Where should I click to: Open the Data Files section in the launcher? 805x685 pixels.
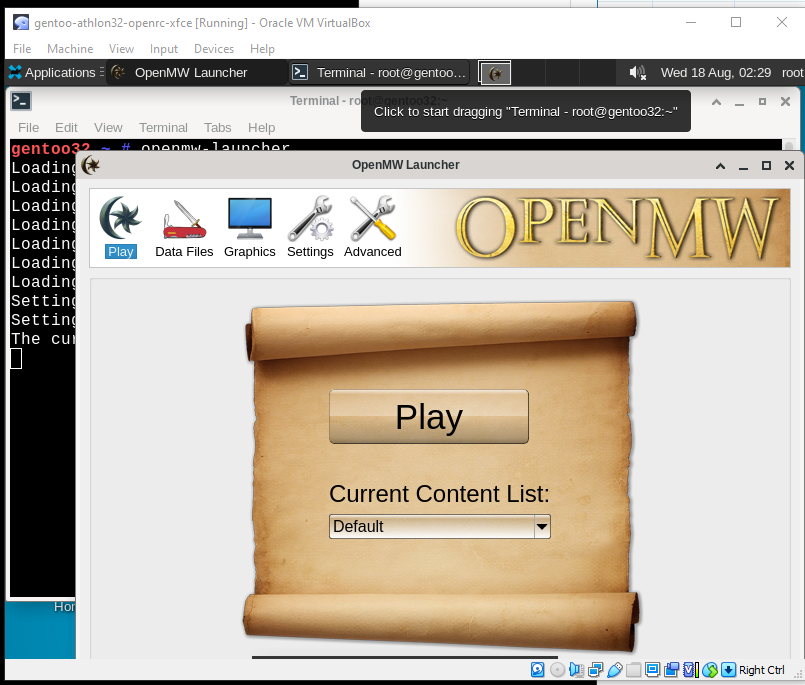184,228
